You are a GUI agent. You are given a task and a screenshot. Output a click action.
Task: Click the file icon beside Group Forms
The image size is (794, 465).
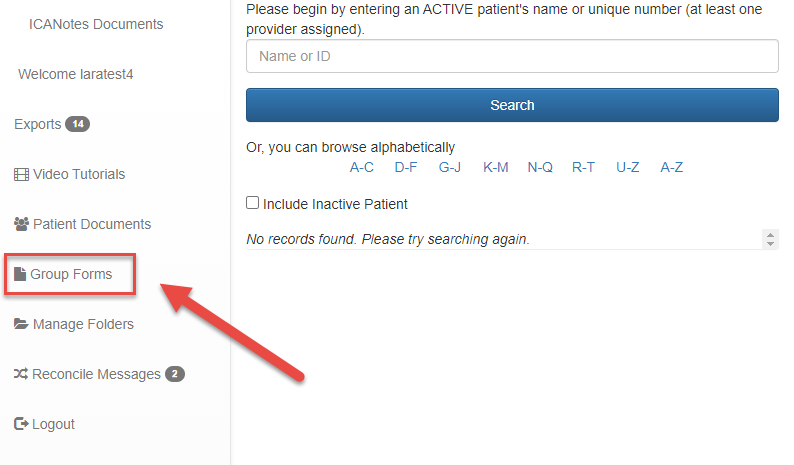[x=20, y=274]
